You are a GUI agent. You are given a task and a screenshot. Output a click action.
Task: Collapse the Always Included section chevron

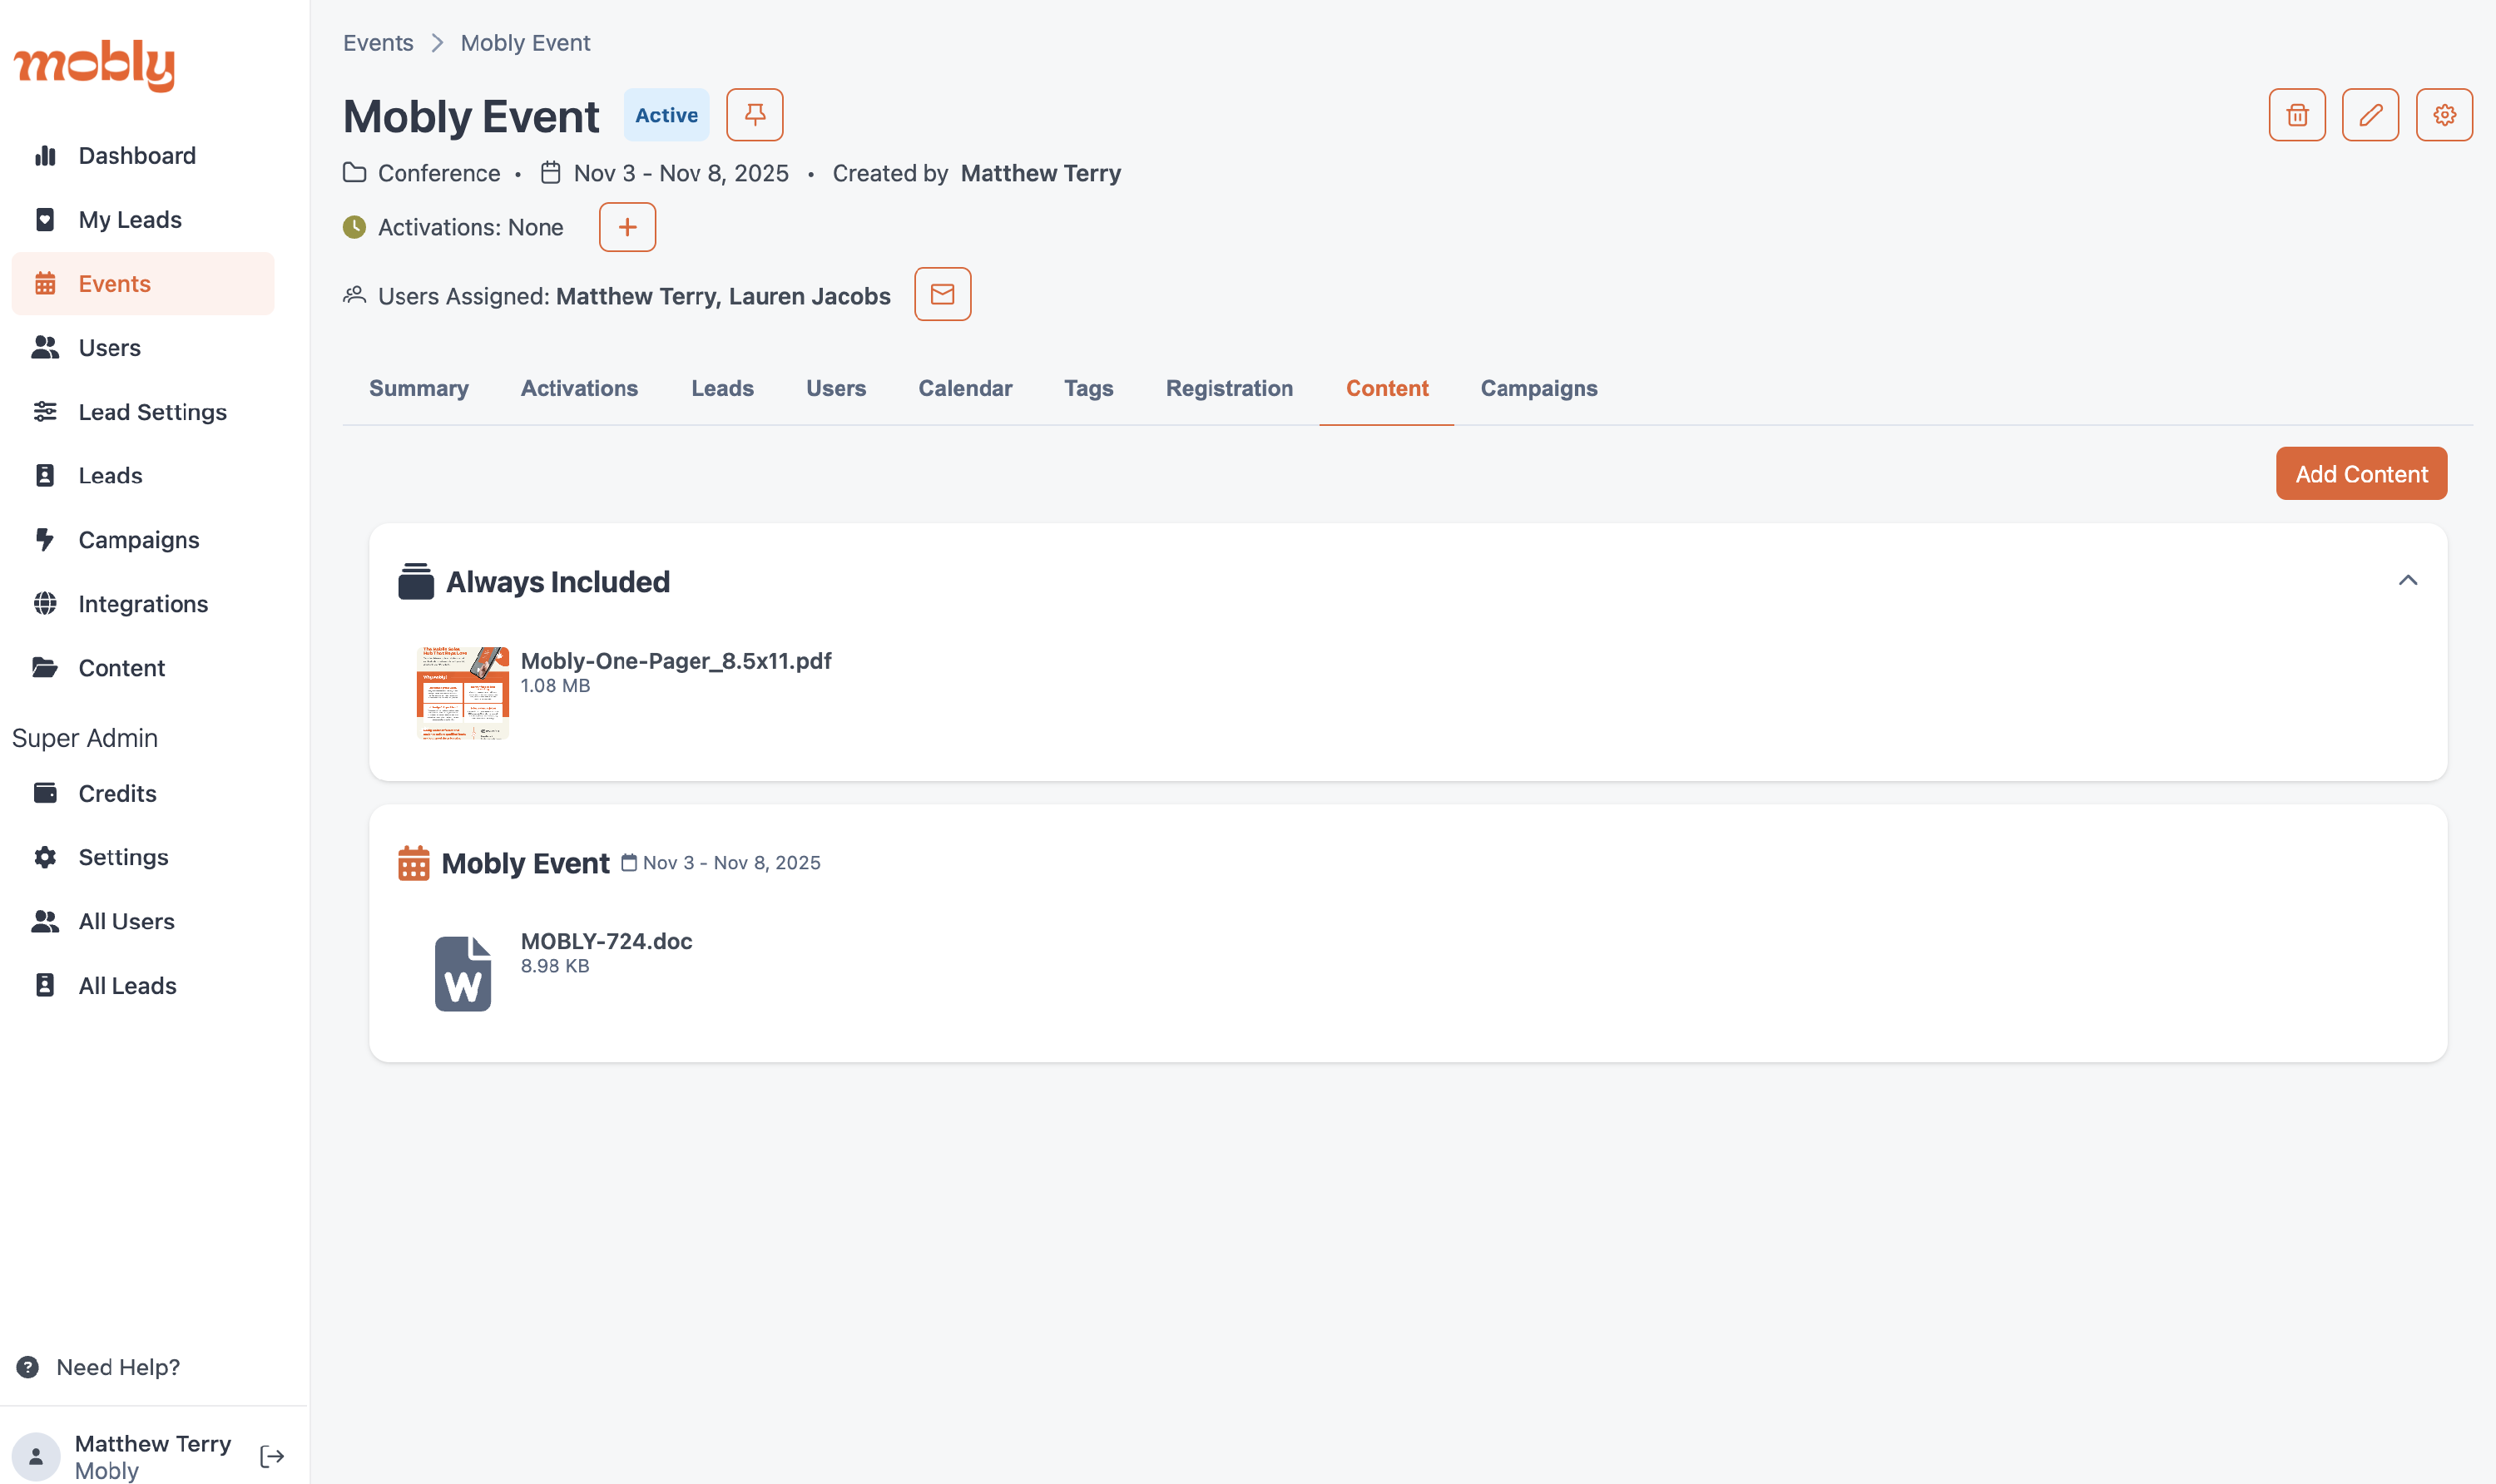pyautogui.click(x=2407, y=580)
